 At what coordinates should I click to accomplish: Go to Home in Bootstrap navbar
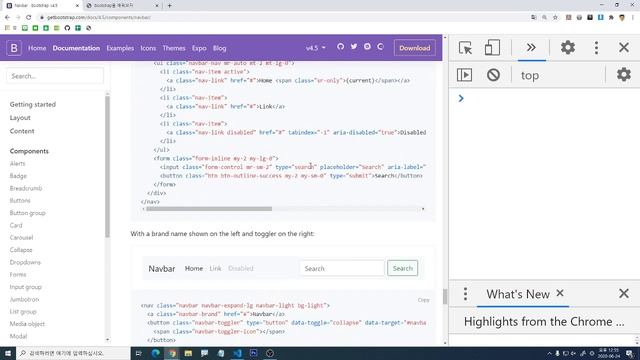pyautogui.click(x=37, y=48)
